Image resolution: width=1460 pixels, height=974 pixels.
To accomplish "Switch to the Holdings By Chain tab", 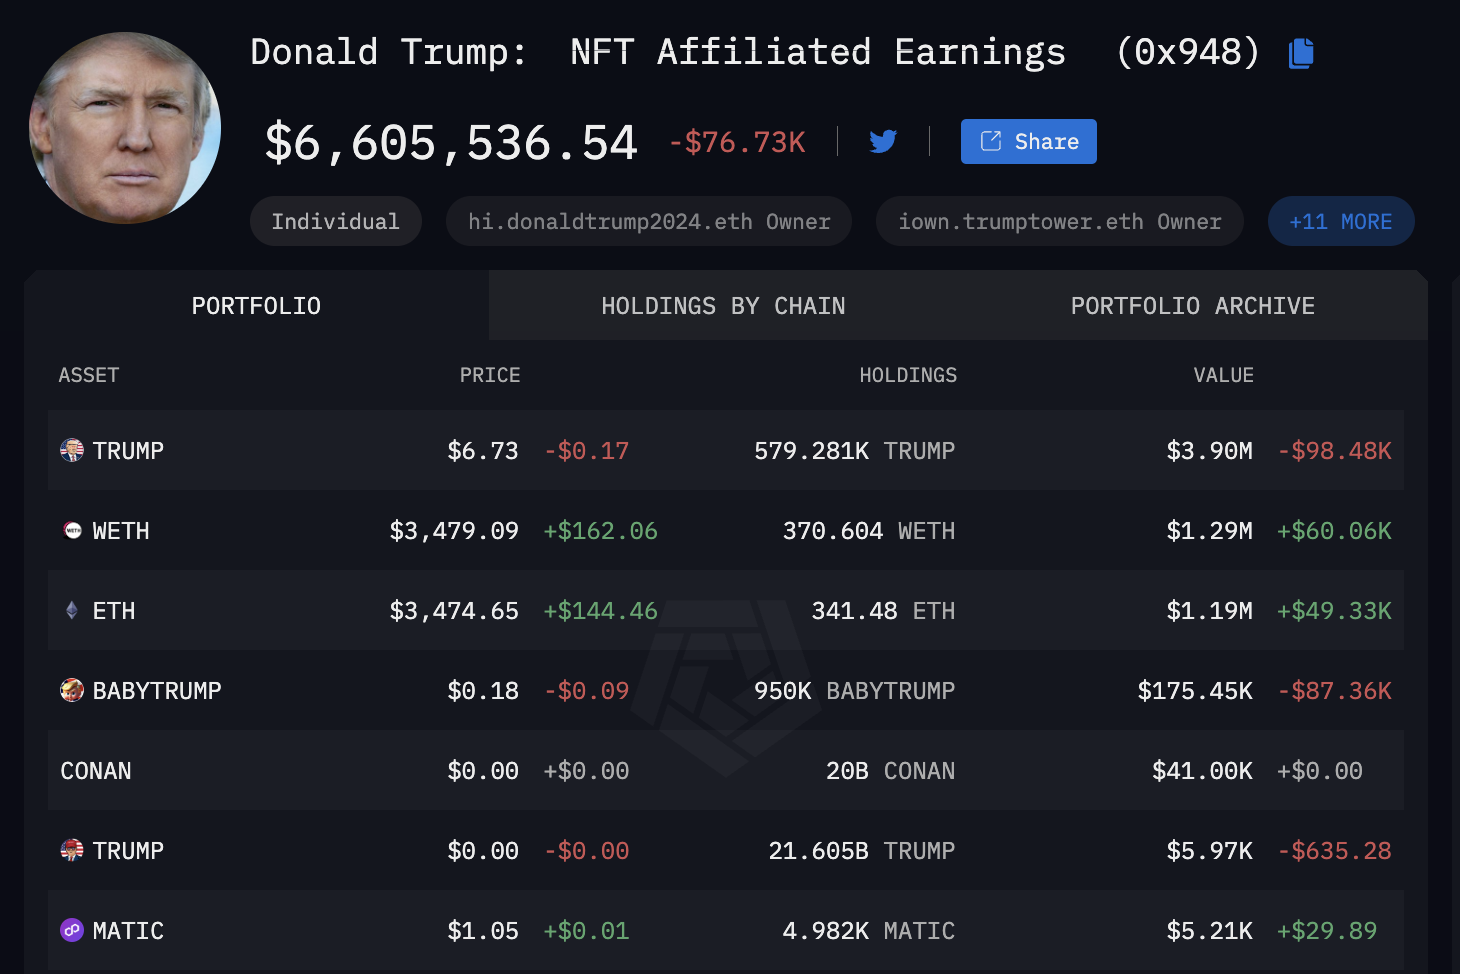I will [x=723, y=306].
